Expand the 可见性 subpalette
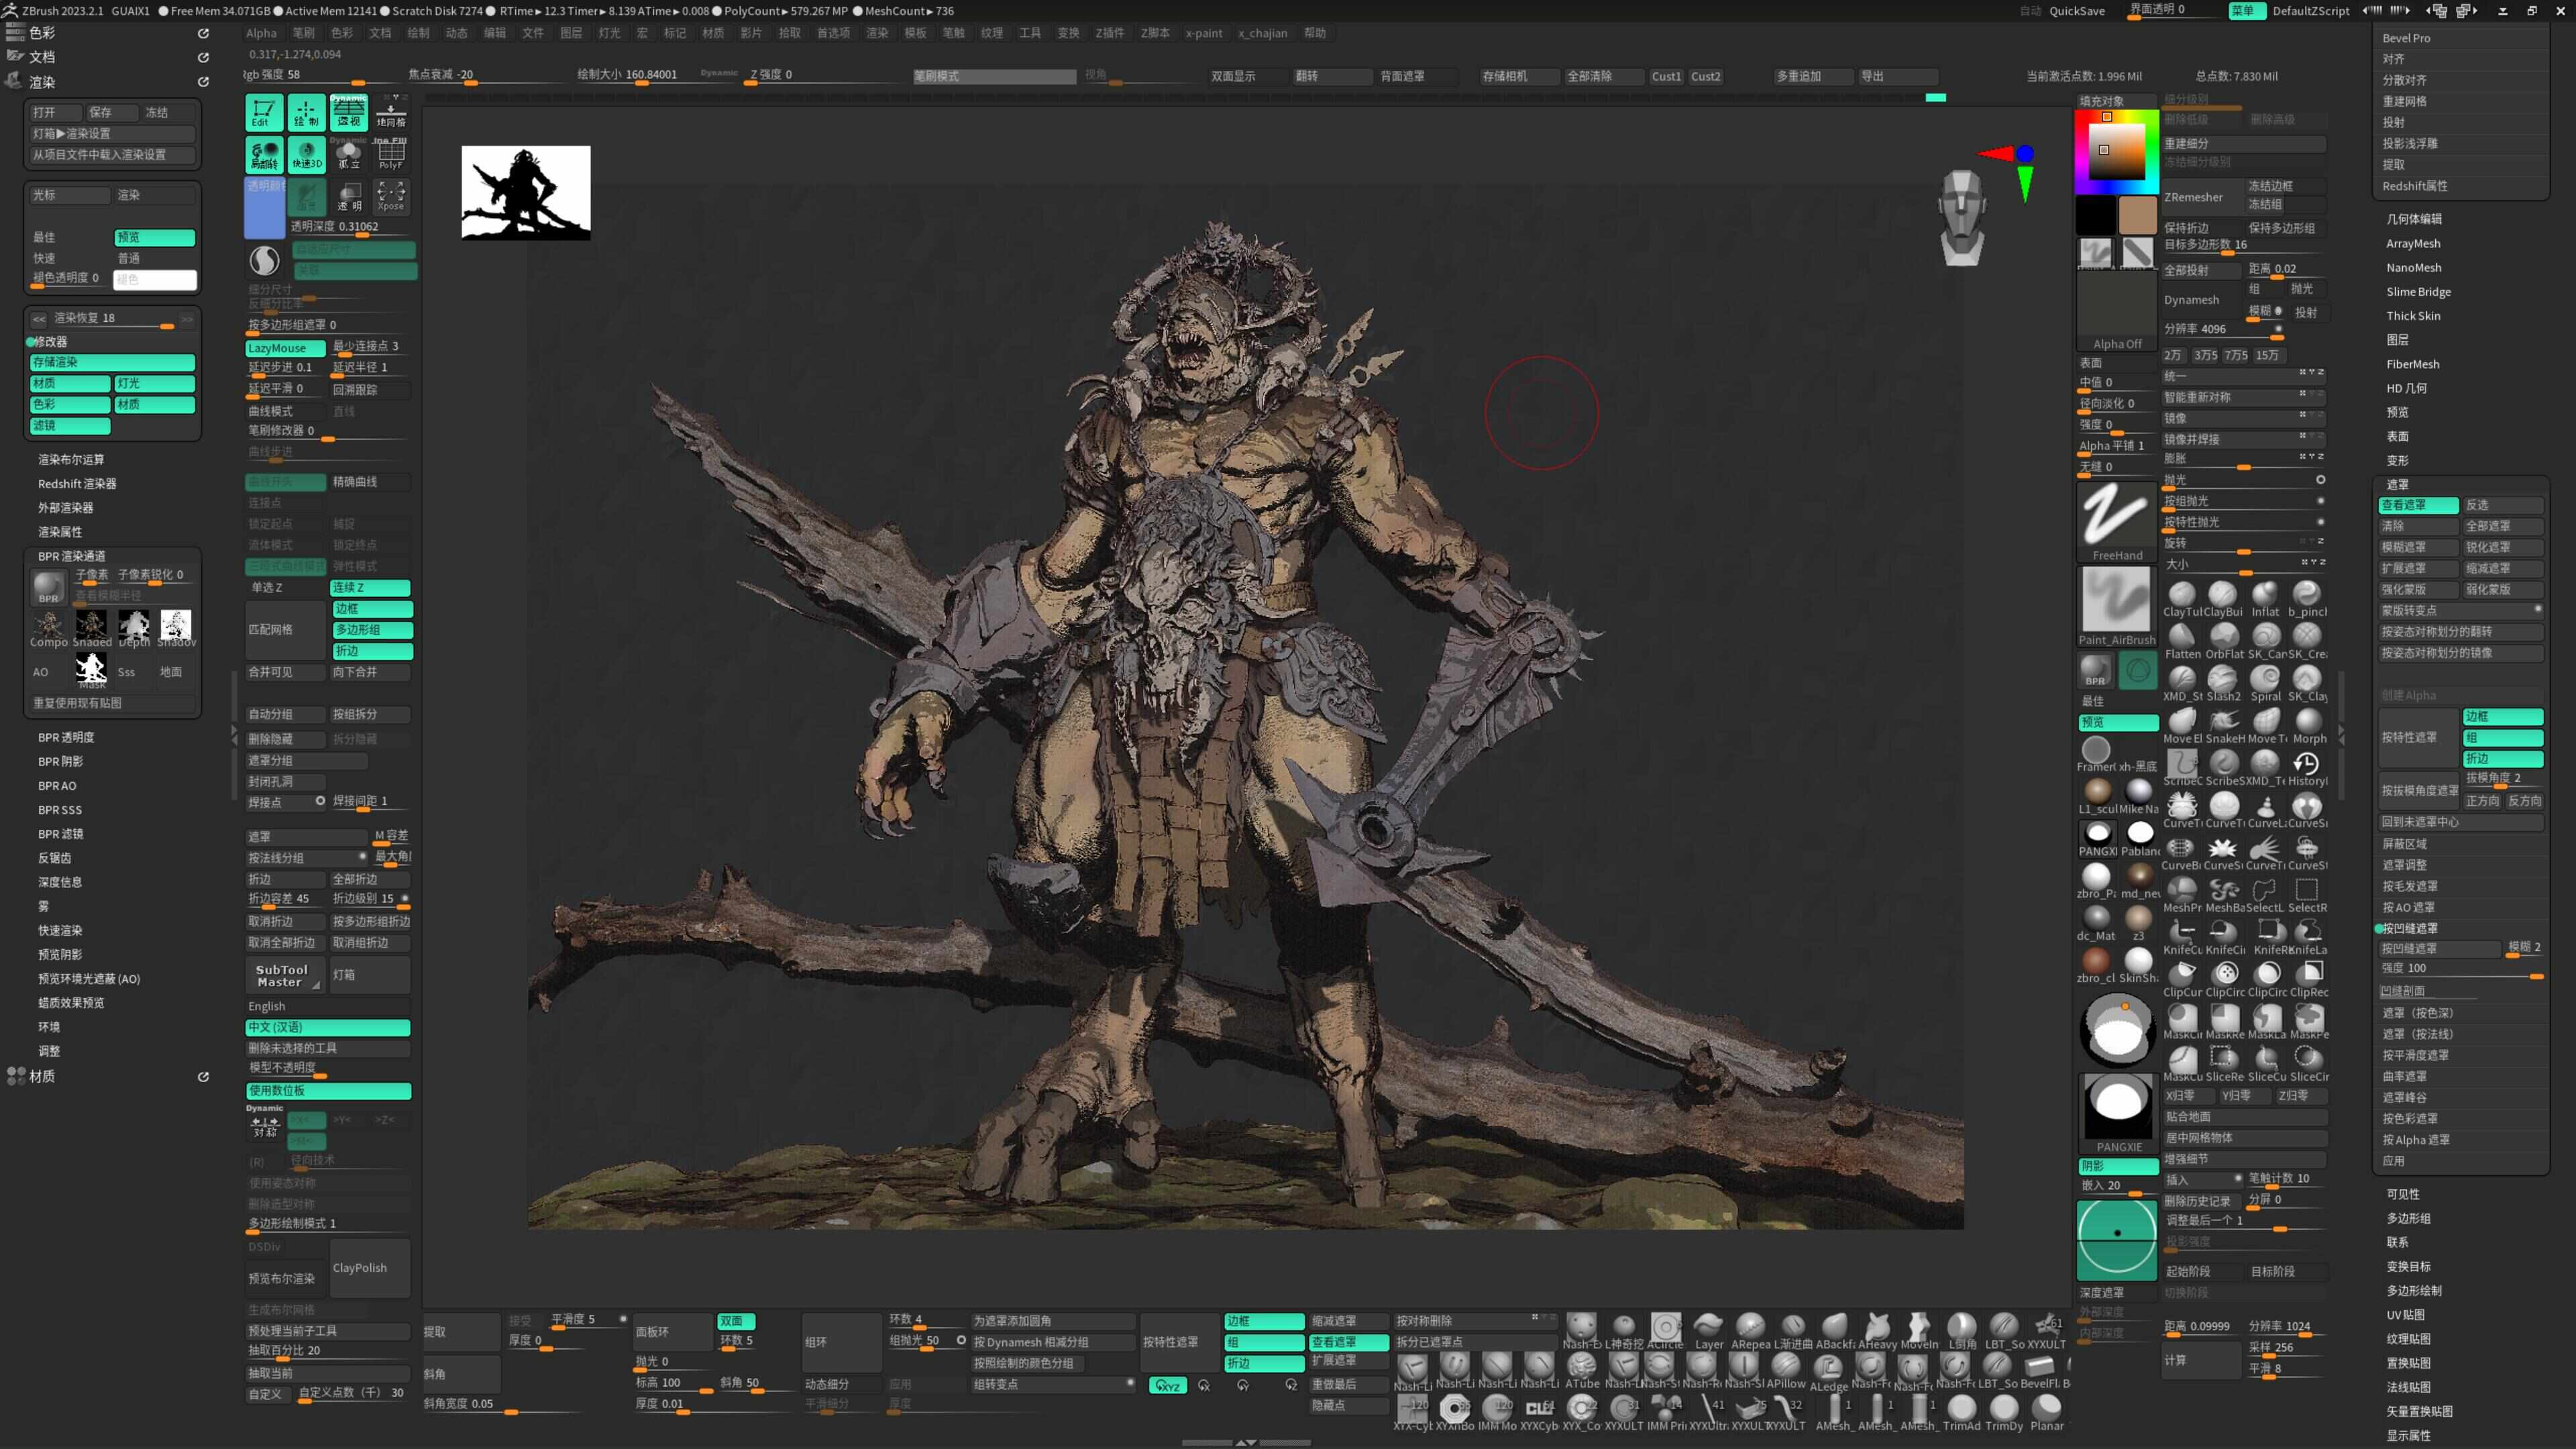This screenshot has width=2576, height=1449. [x=2402, y=1194]
